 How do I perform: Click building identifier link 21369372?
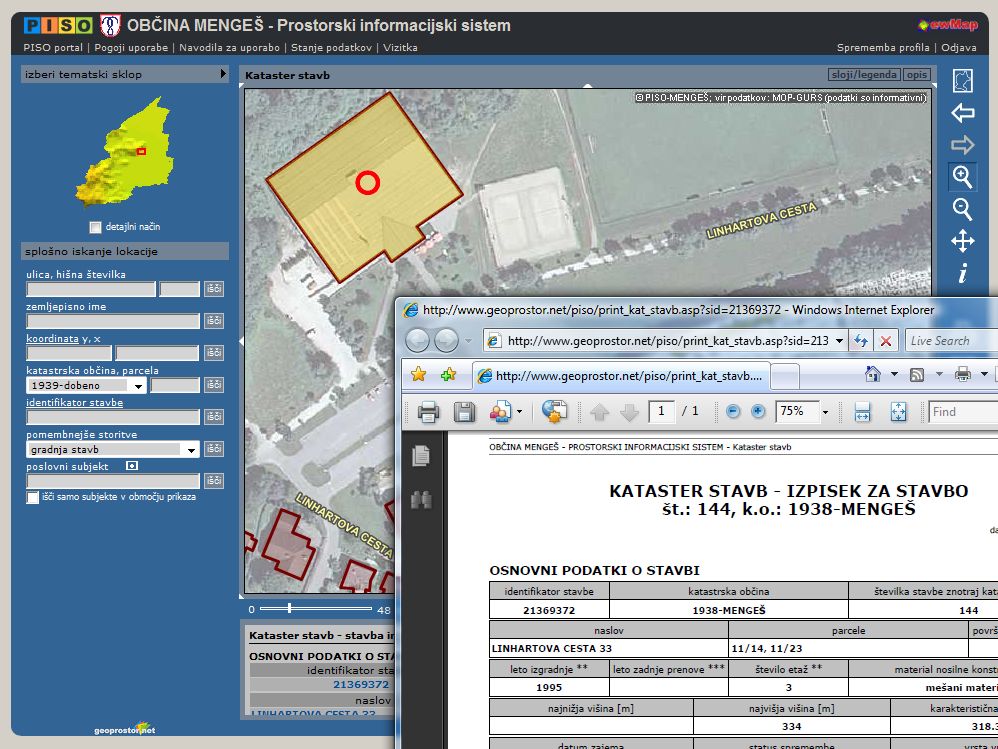(360, 684)
